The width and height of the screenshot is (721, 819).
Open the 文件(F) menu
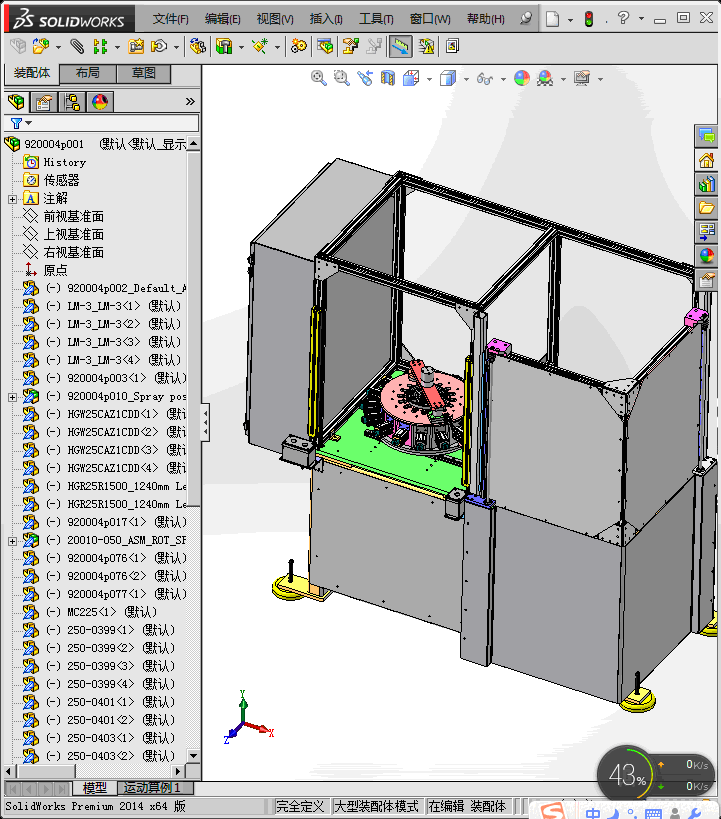pos(170,19)
